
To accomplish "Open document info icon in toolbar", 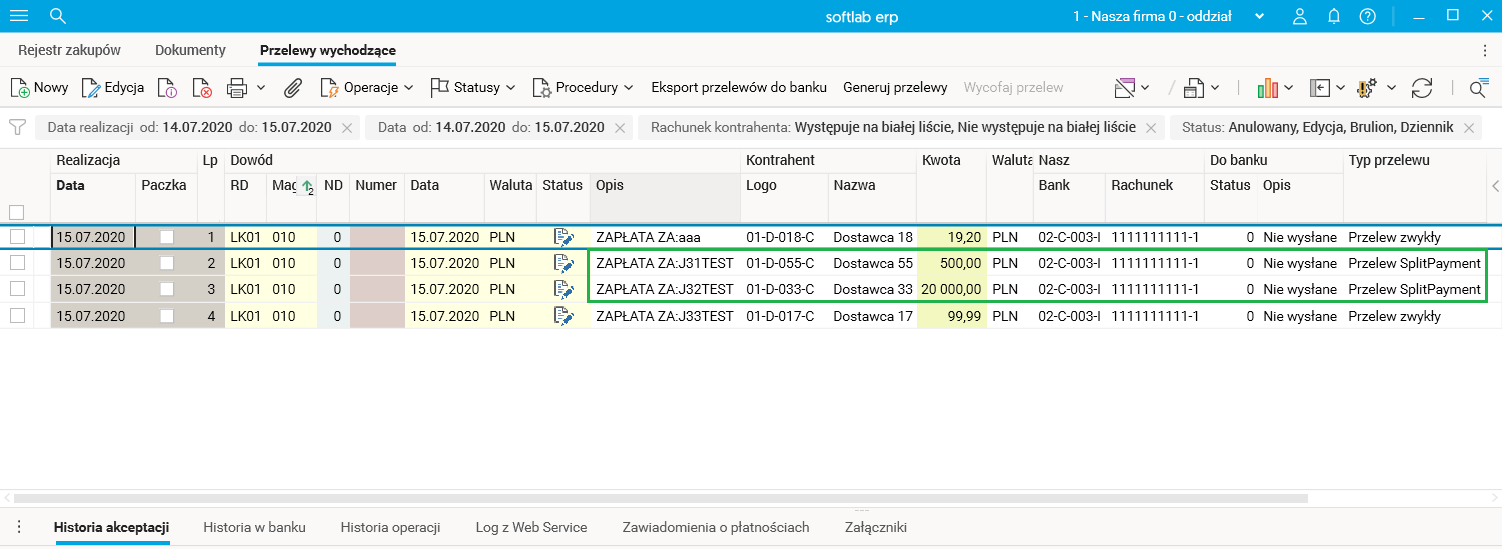I will 167,88.
